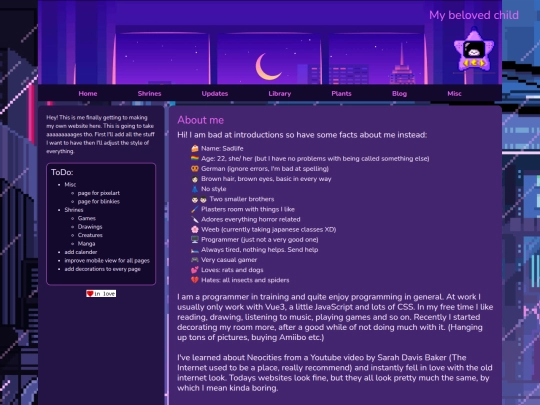Navigate to the Blog page

pos(399,93)
